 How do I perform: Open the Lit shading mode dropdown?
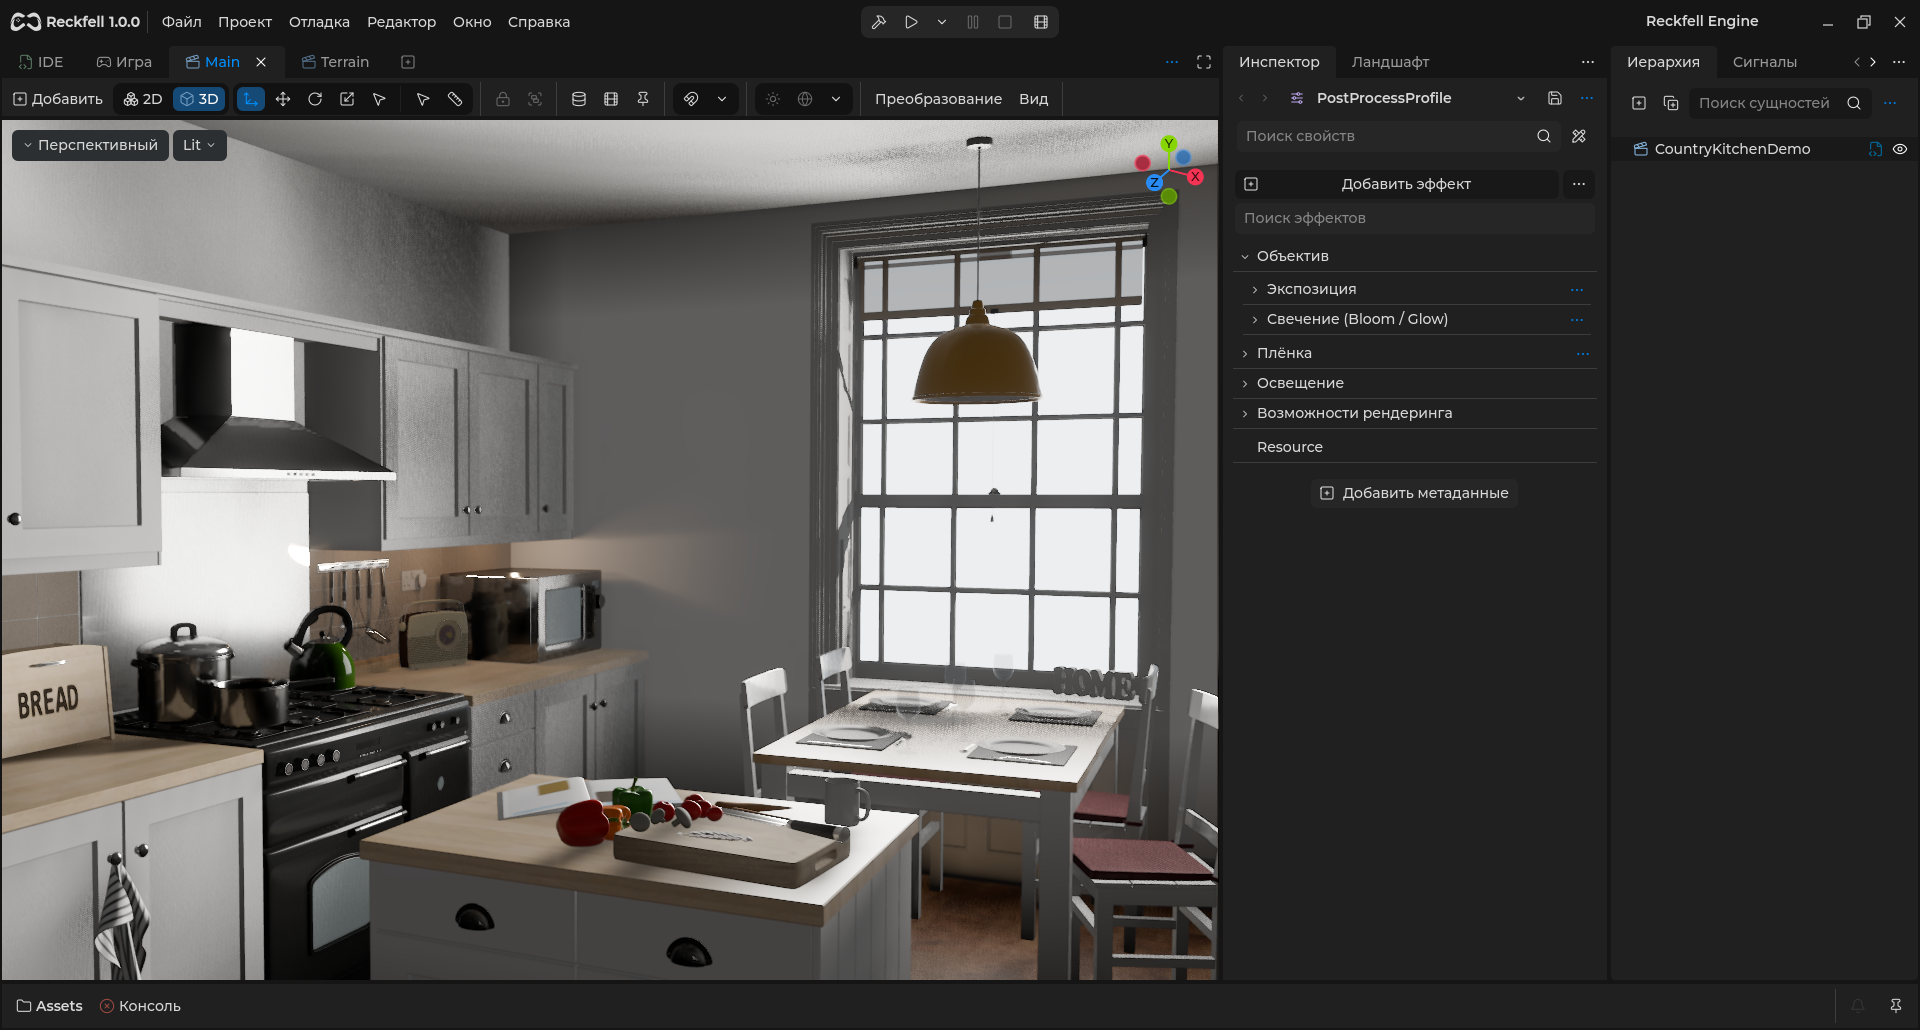tap(200, 145)
